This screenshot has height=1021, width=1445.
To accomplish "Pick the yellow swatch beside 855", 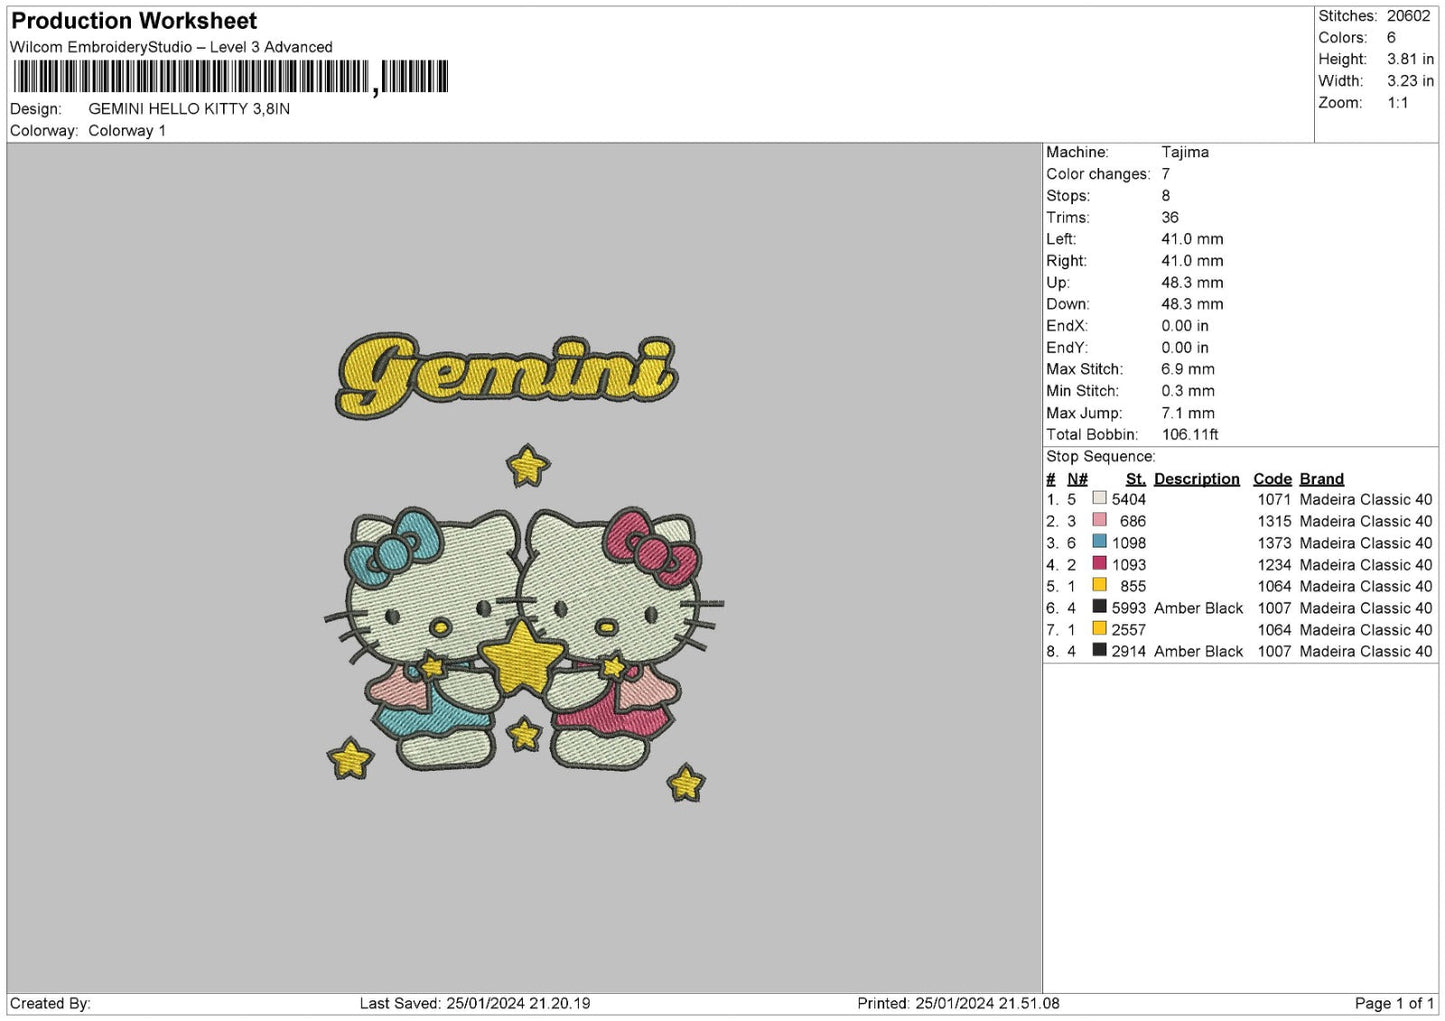I will (x=1099, y=585).
